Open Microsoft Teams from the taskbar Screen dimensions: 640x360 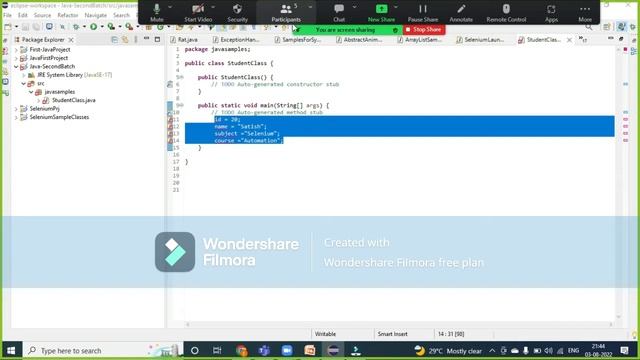264,350
